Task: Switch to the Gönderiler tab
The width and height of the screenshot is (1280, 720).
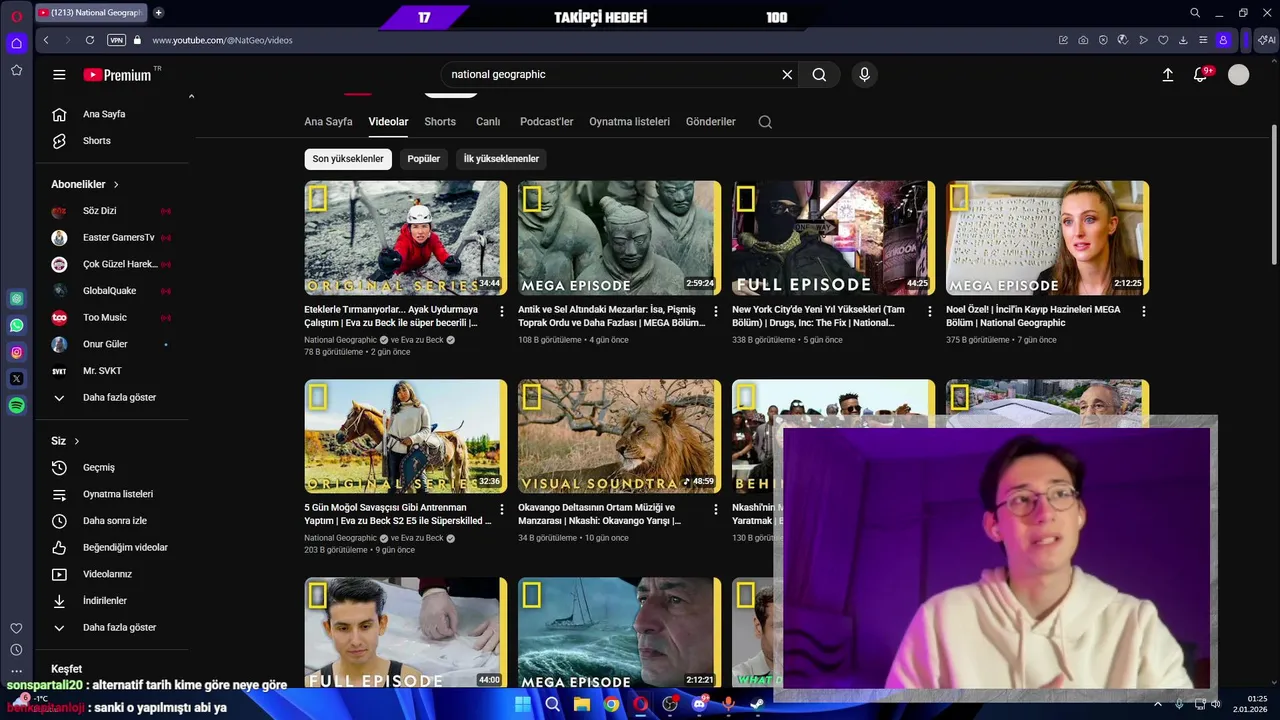Action: (x=710, y=122)
